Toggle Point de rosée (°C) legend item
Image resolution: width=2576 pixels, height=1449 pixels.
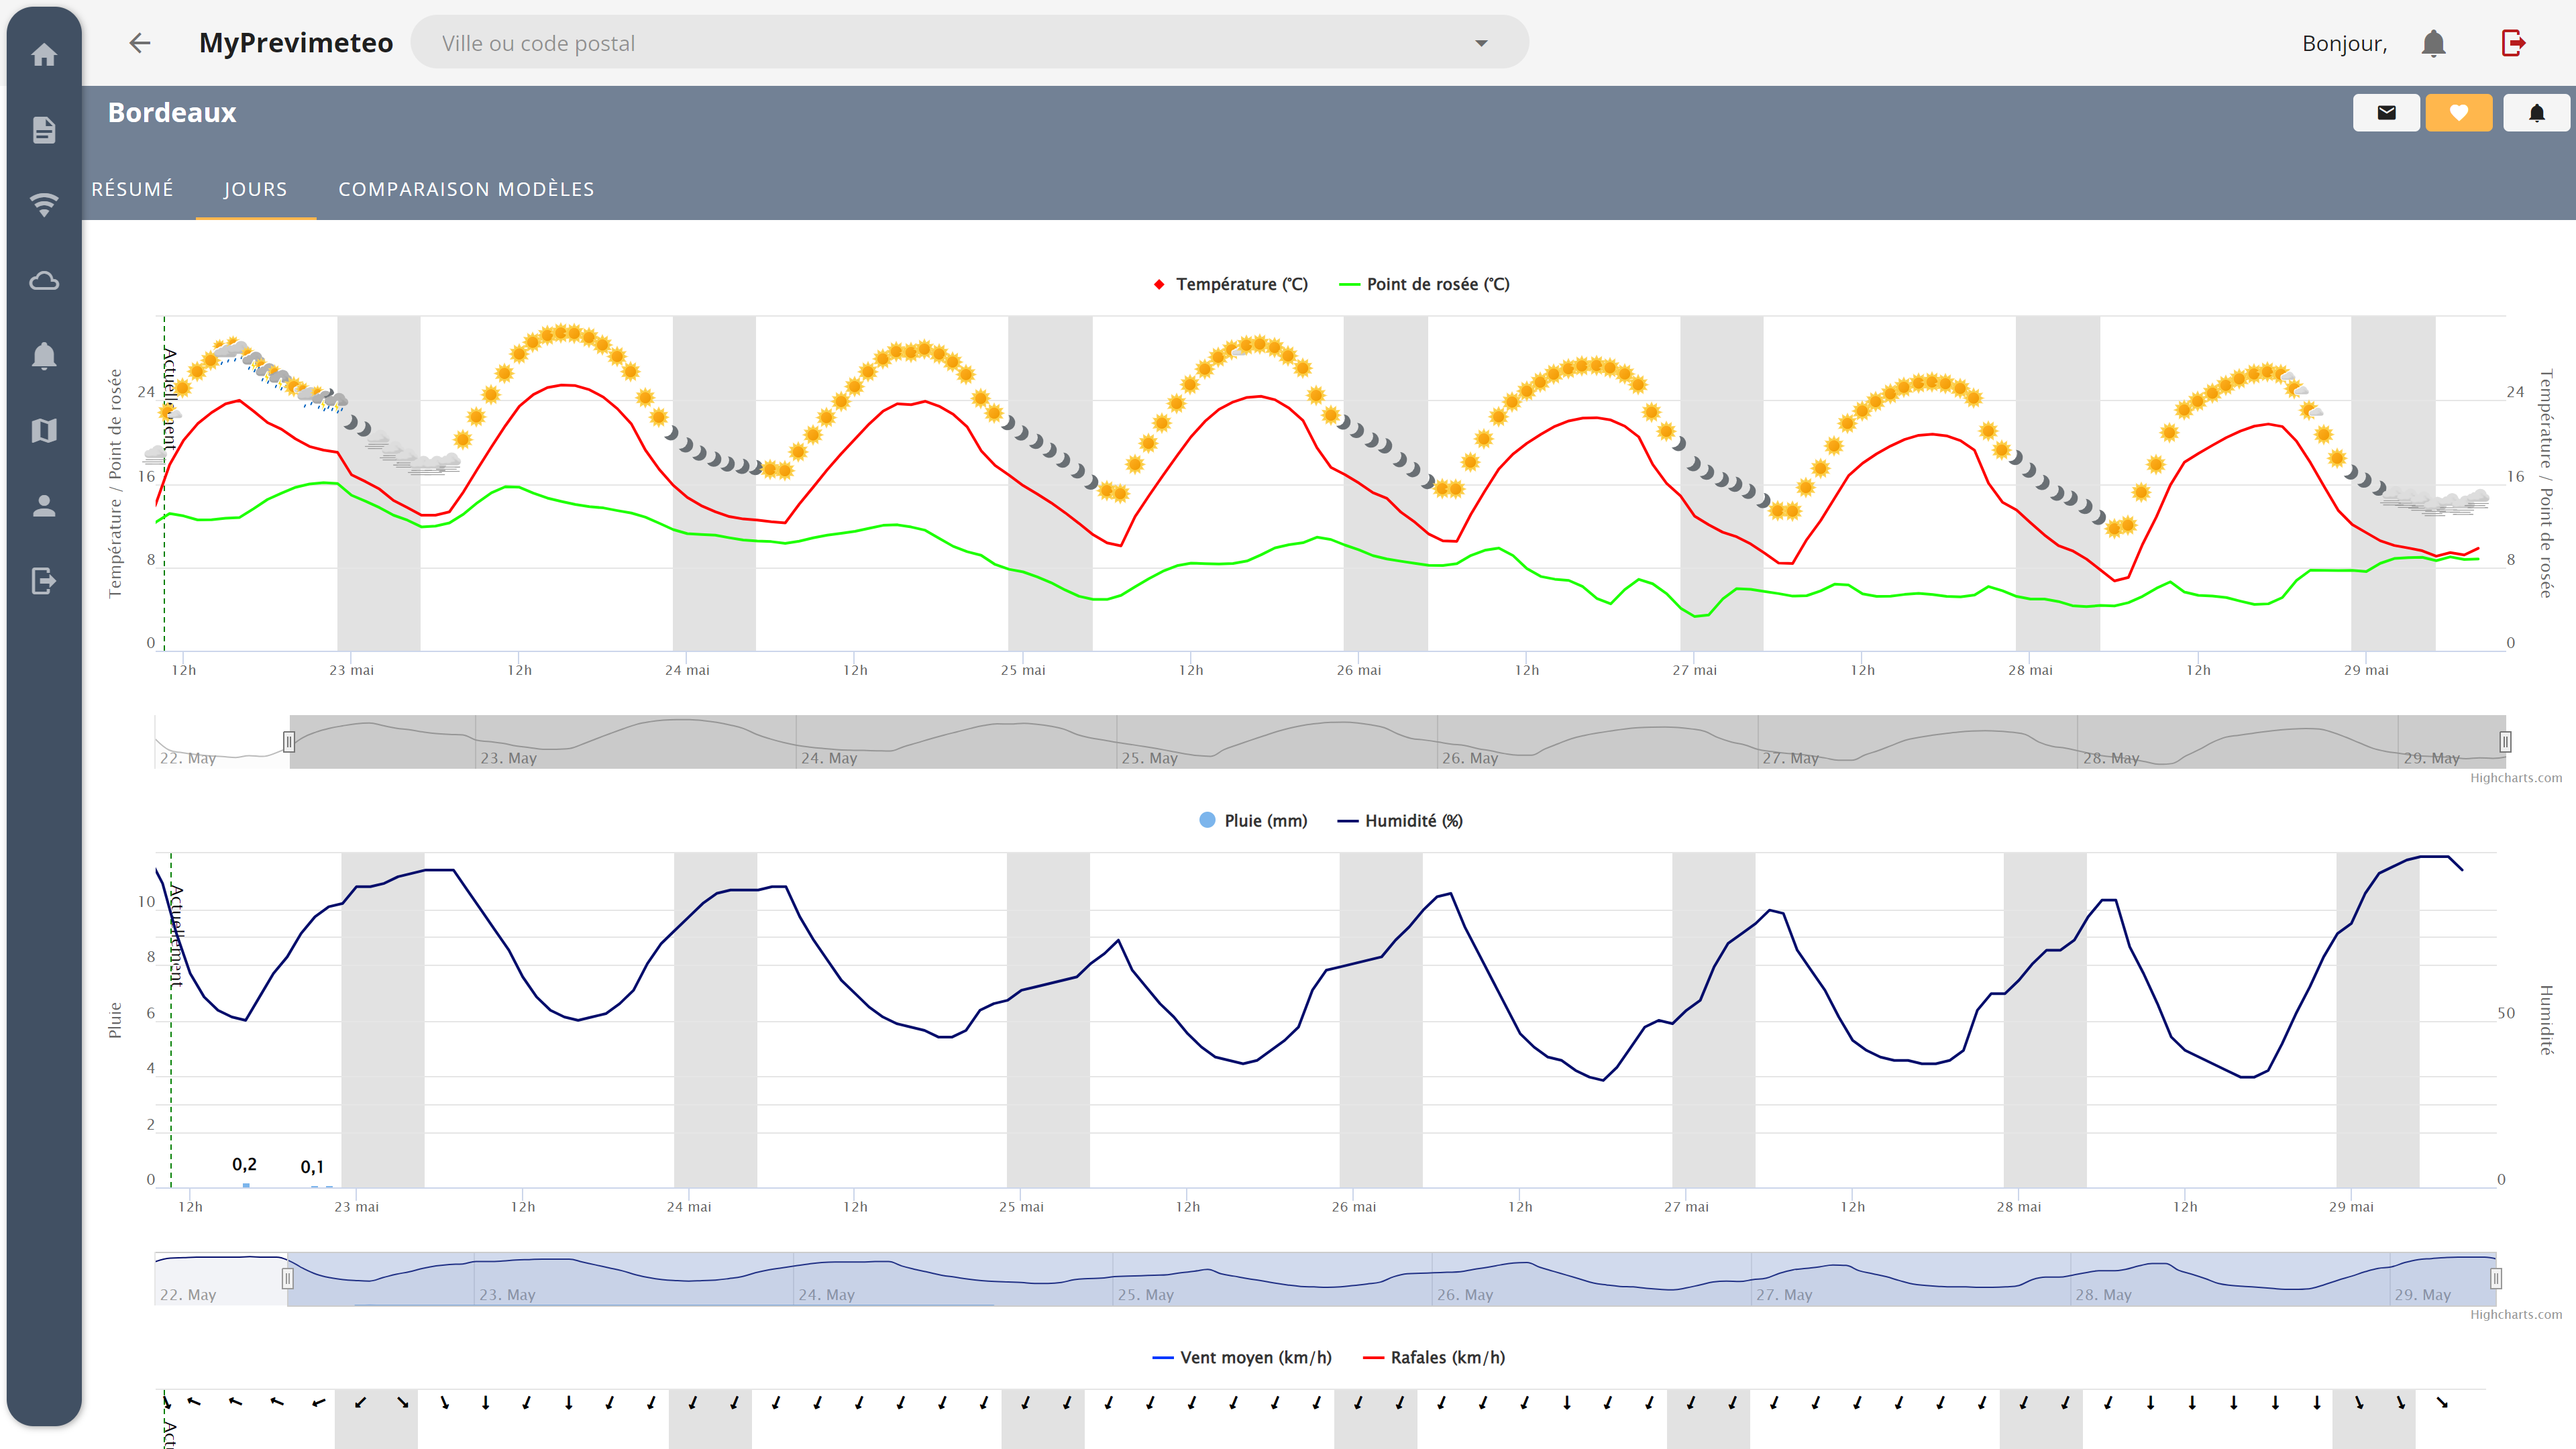click(1424, 284)
